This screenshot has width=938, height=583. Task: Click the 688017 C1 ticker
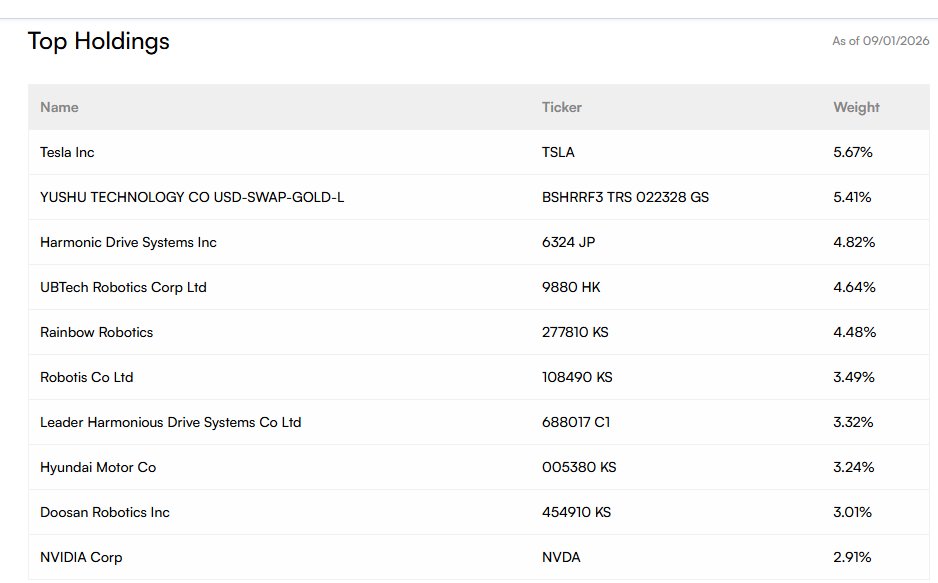coord(576,422)
